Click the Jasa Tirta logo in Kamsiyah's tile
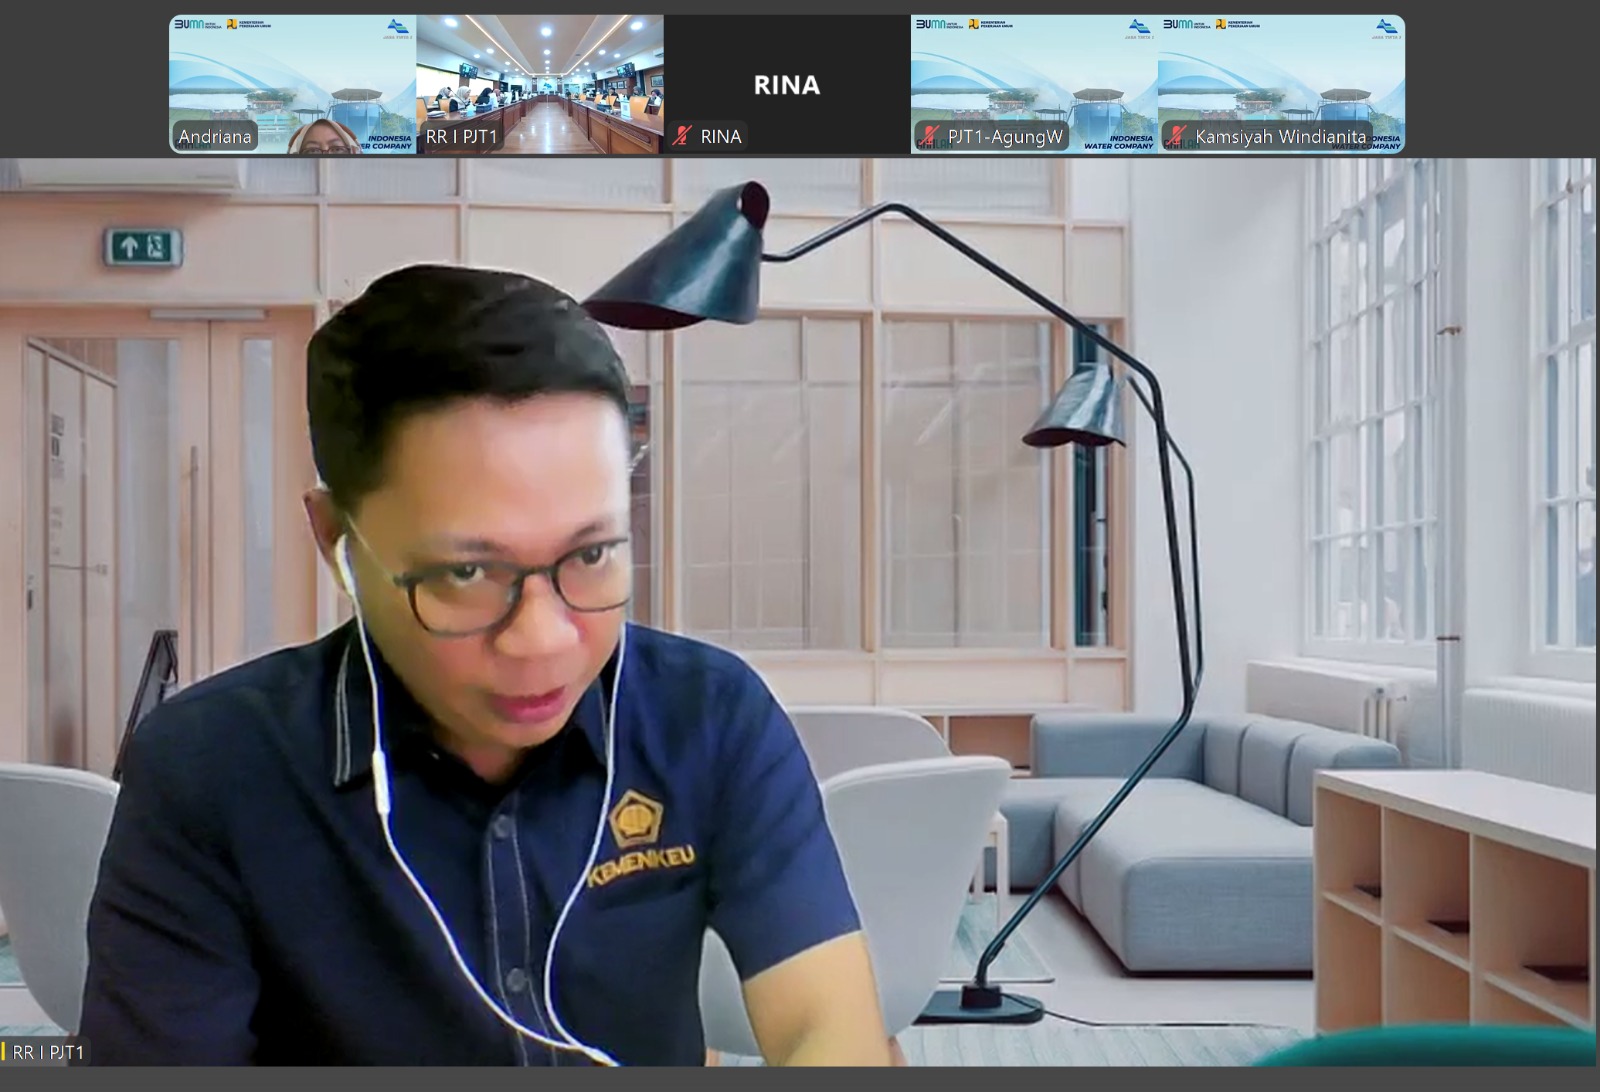This screenshot has height=1092, width=1600. 1386,28
